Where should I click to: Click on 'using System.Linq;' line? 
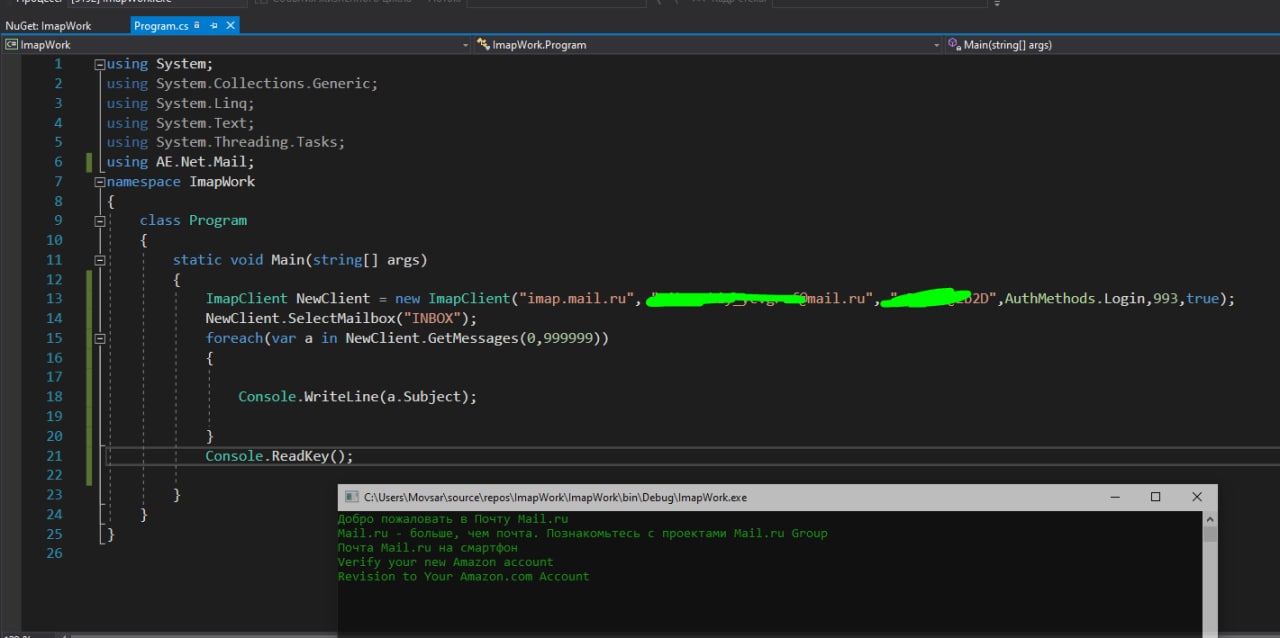click(x=180, y=103)
